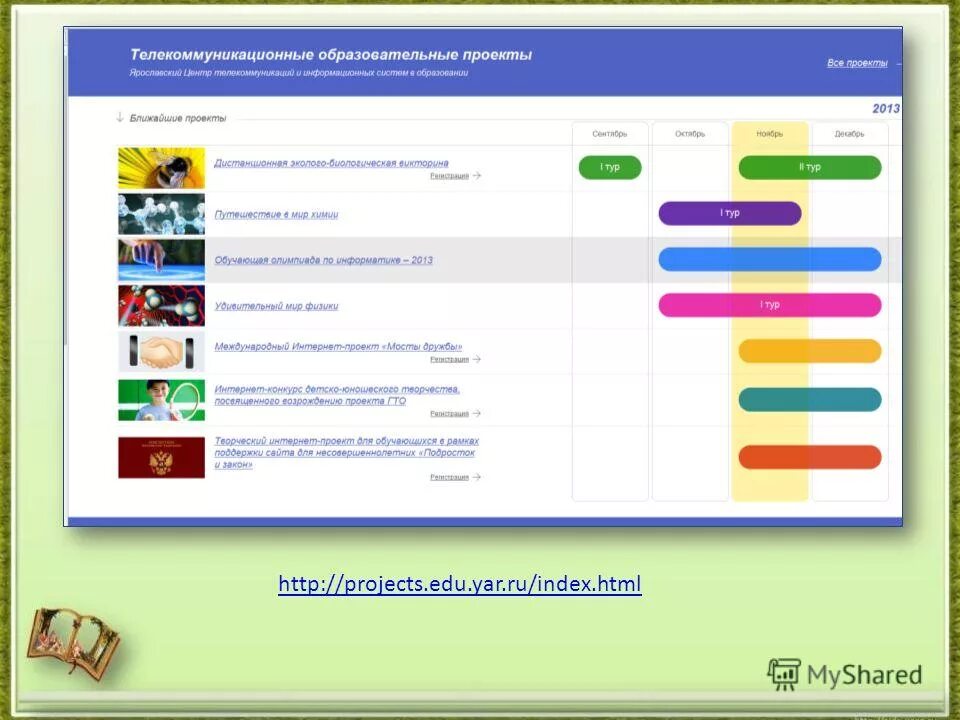Click the purple 'I тур' chemistry bar
Screen dimensions: 960x720
(730, 213)
